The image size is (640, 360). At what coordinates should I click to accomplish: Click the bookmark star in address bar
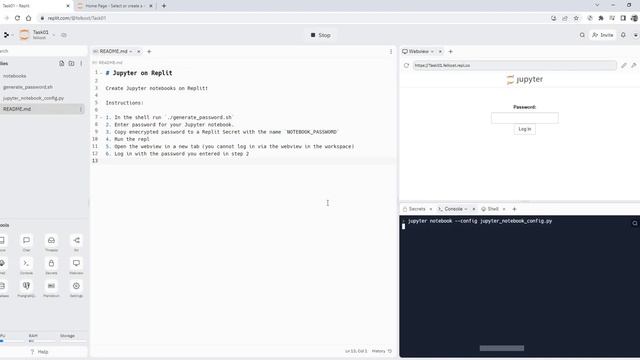576,18
